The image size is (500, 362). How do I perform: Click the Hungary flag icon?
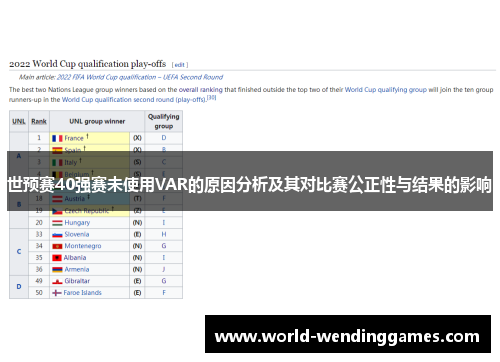click(57, 223)
